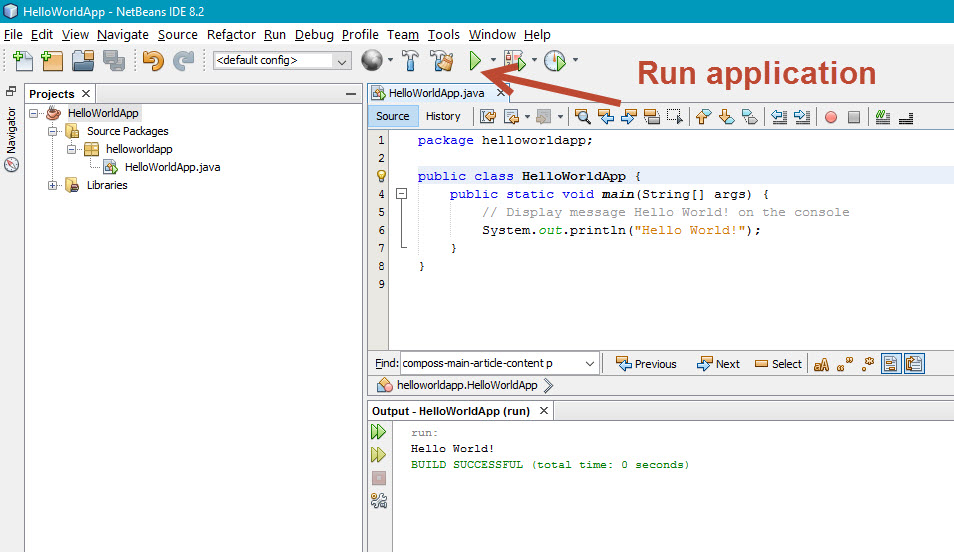Click the lightbulb hint on line 3
Image resolution: width=954 pixels, height=552 pixels.
click(381, 176)
